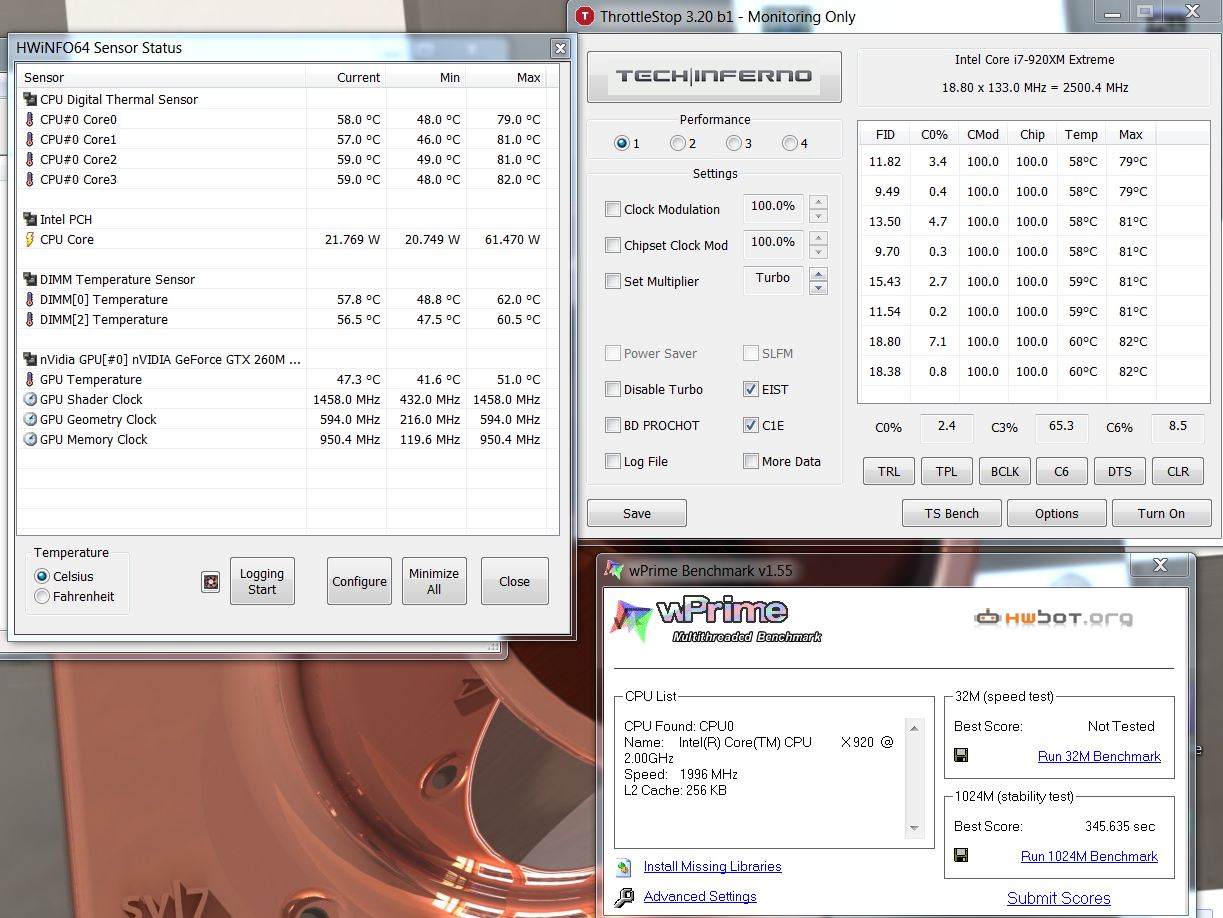Click the Min column header in HWiNFO64

point(426,78)
